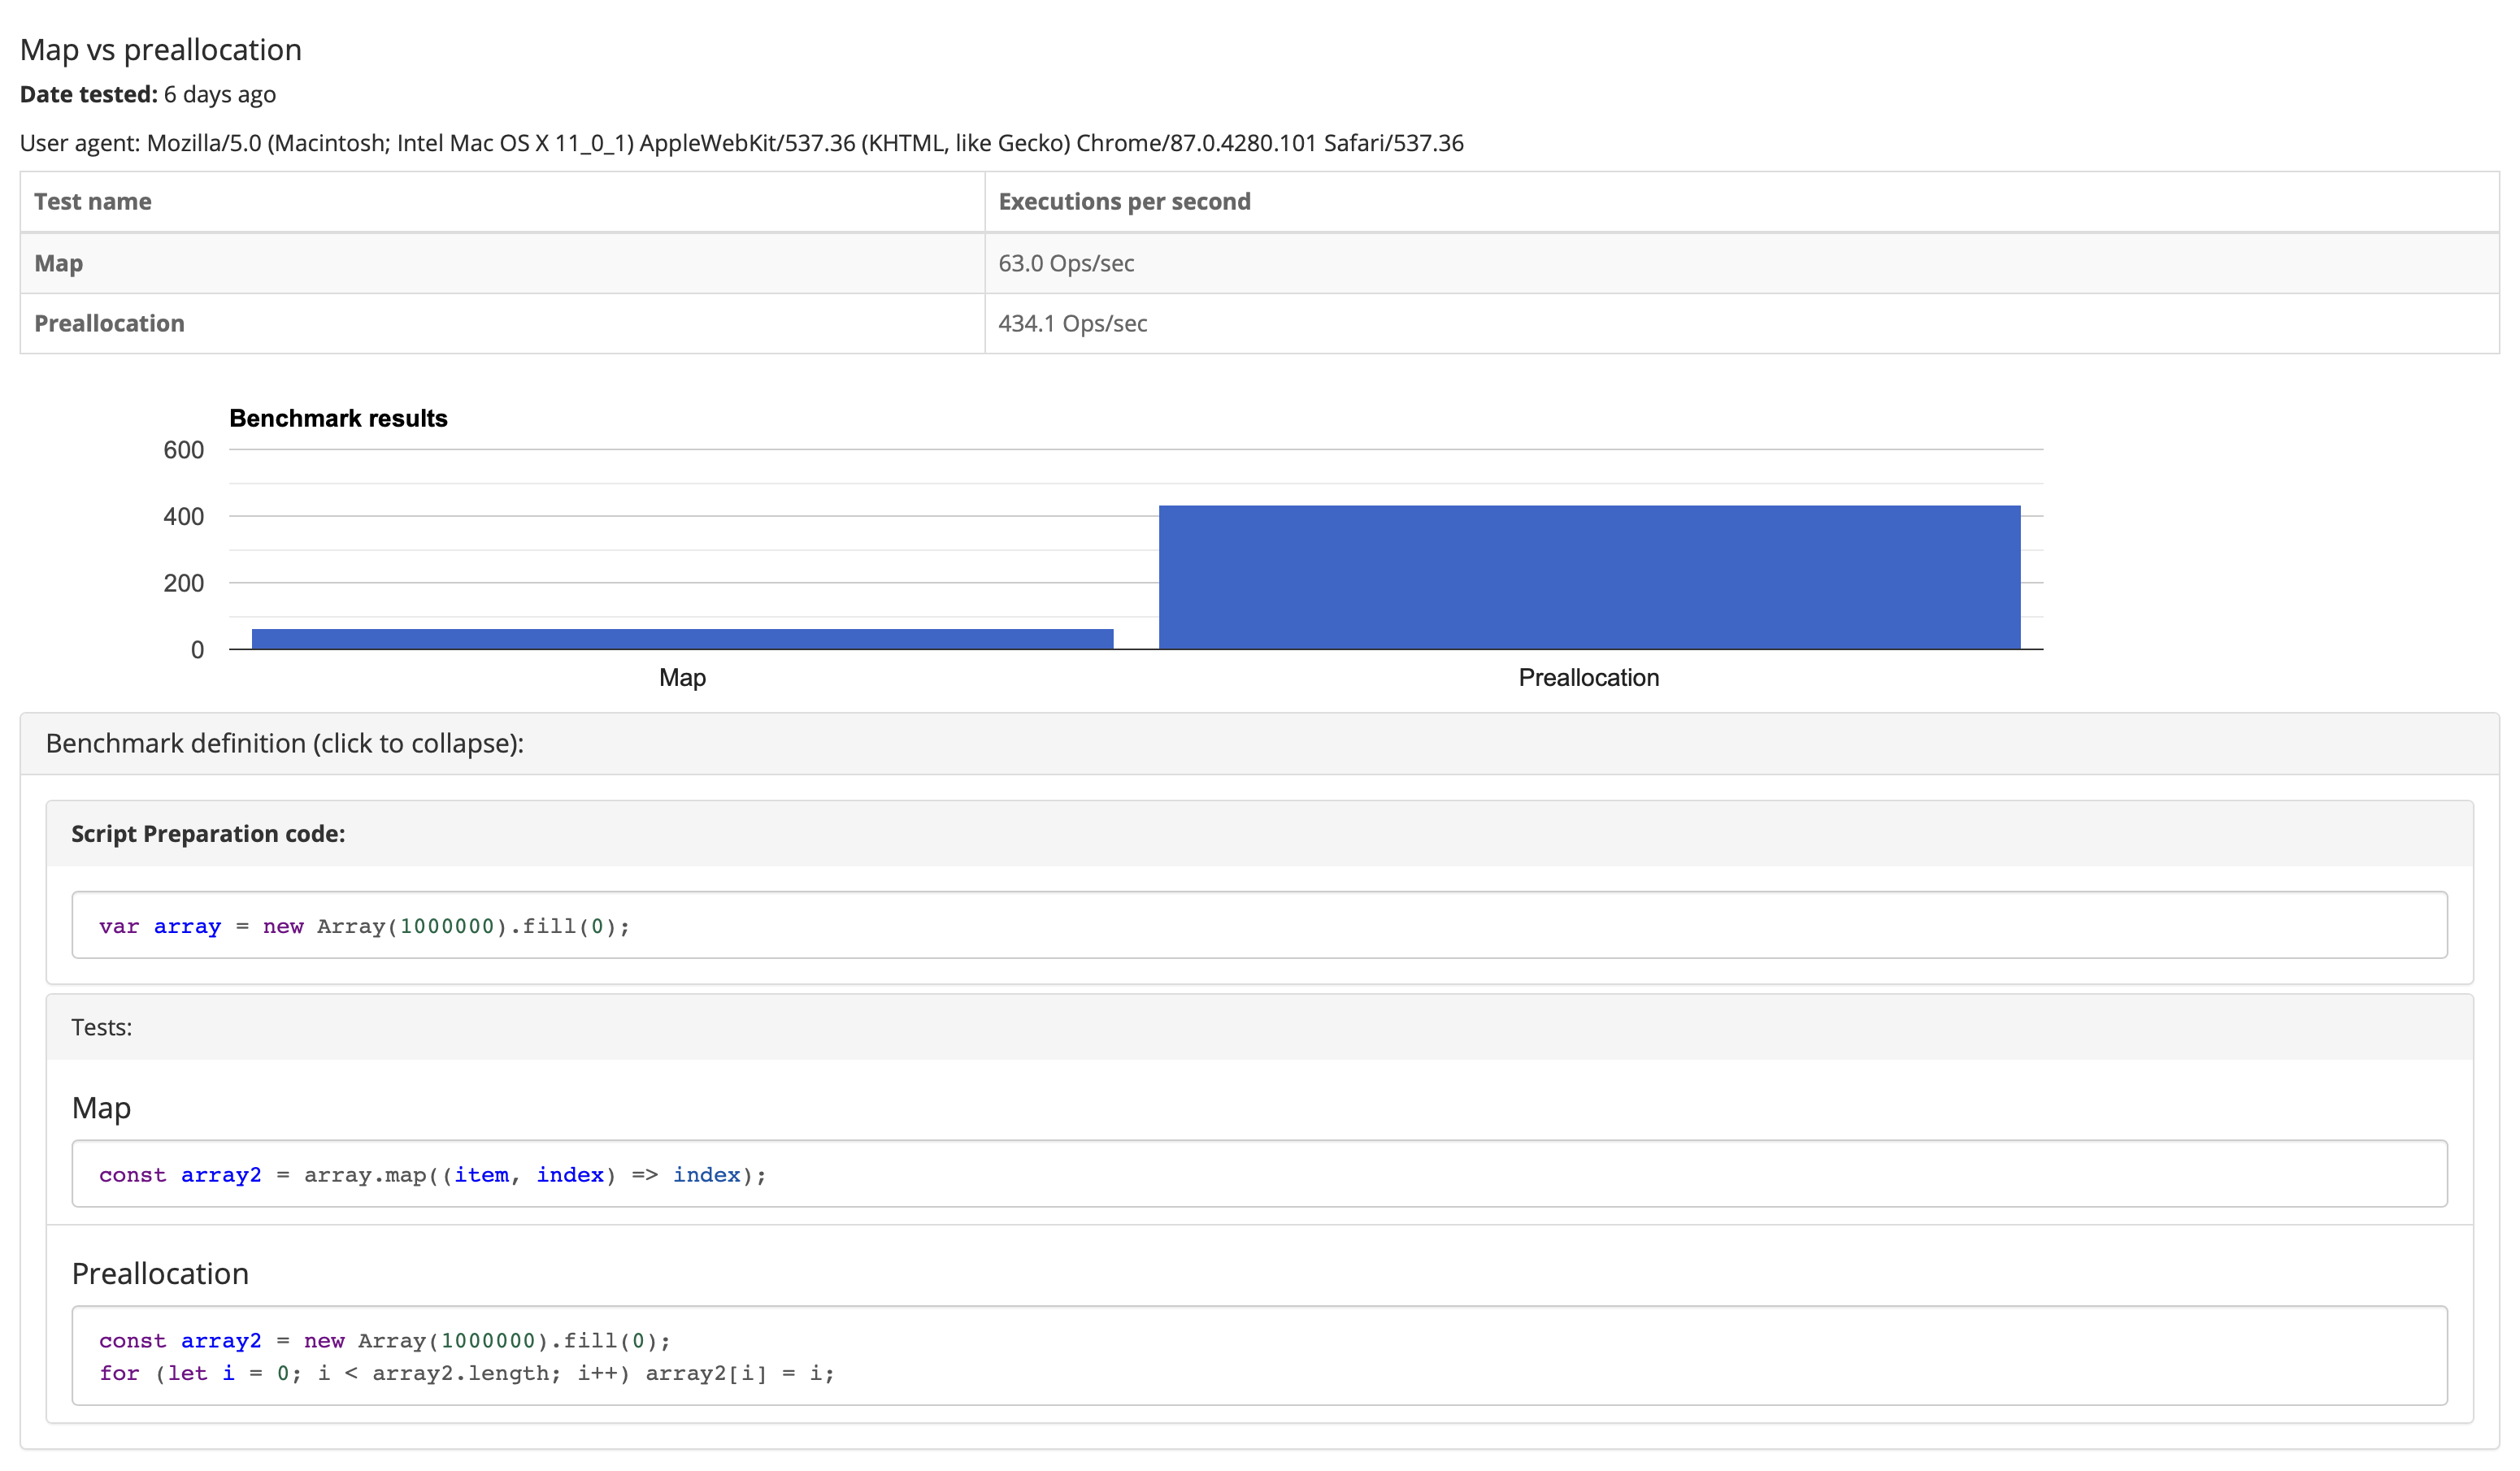Click the 'Date tested: 6 days ago' text

point(148,94)
